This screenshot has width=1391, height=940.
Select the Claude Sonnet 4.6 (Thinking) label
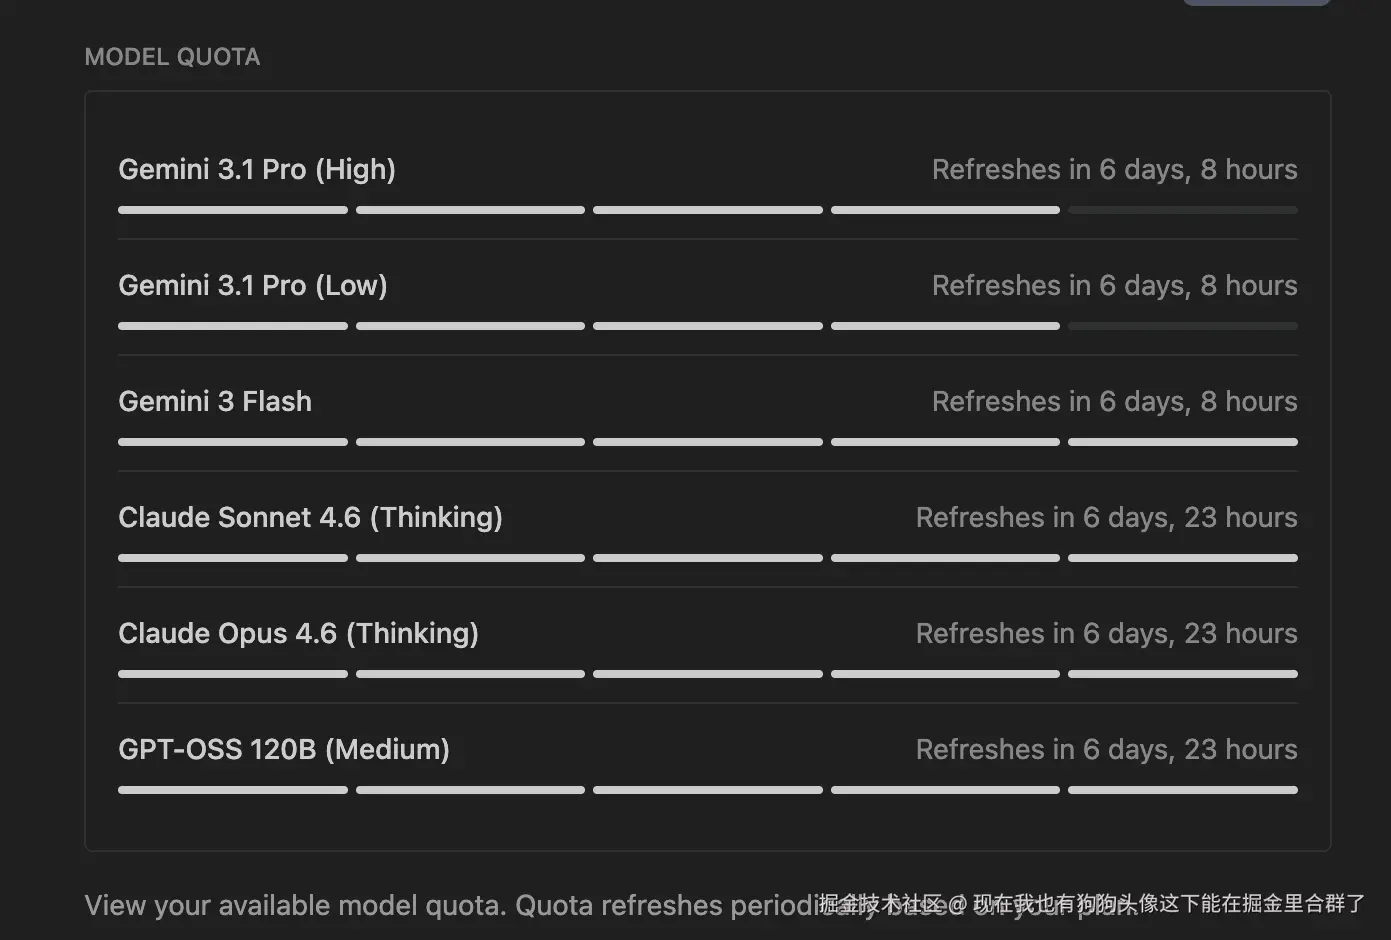(x=310, y=517)
